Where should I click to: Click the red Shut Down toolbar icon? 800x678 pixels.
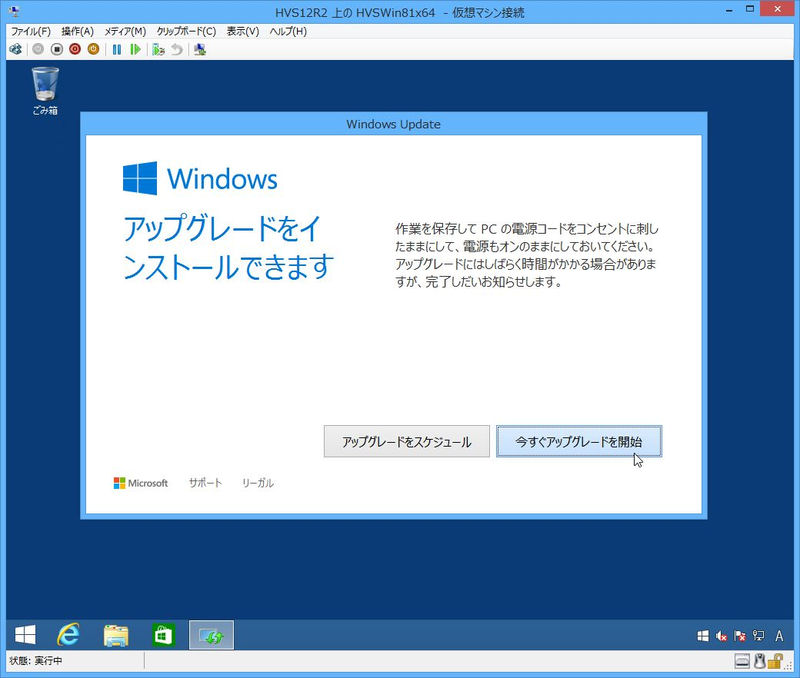[75, 49]
